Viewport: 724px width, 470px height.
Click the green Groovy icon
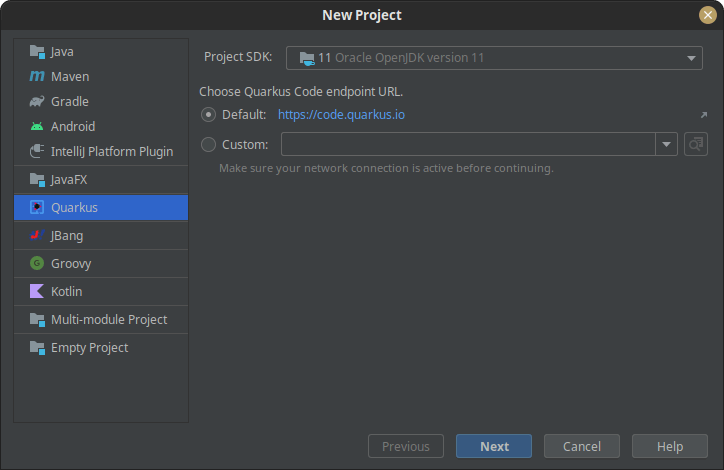[x=37, y=263]
